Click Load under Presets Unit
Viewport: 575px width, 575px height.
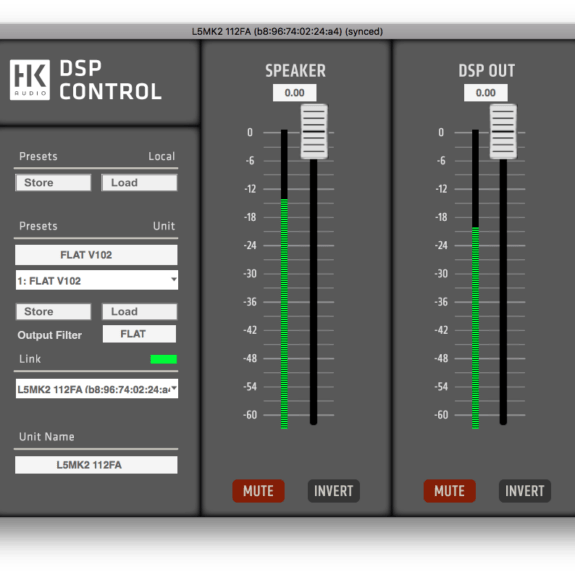pyautogui.click(x=139, y=311)
